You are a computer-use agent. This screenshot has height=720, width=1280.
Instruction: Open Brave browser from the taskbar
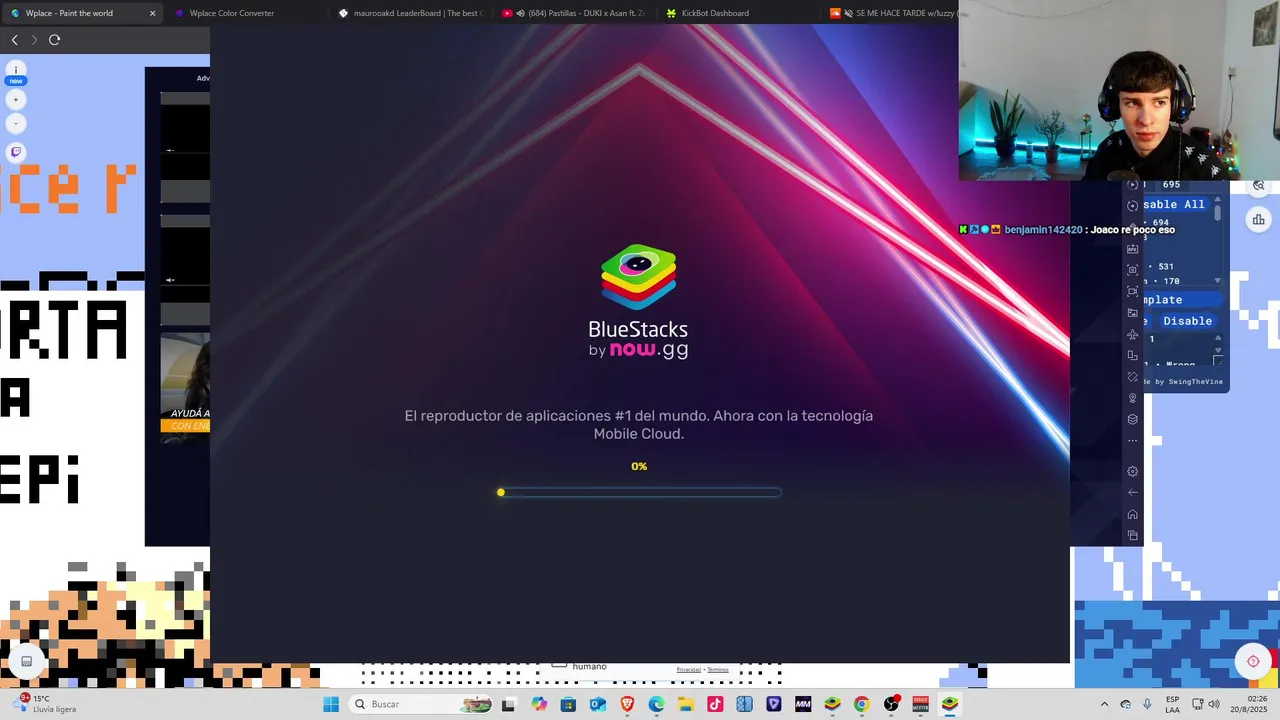tap(627, 704)
